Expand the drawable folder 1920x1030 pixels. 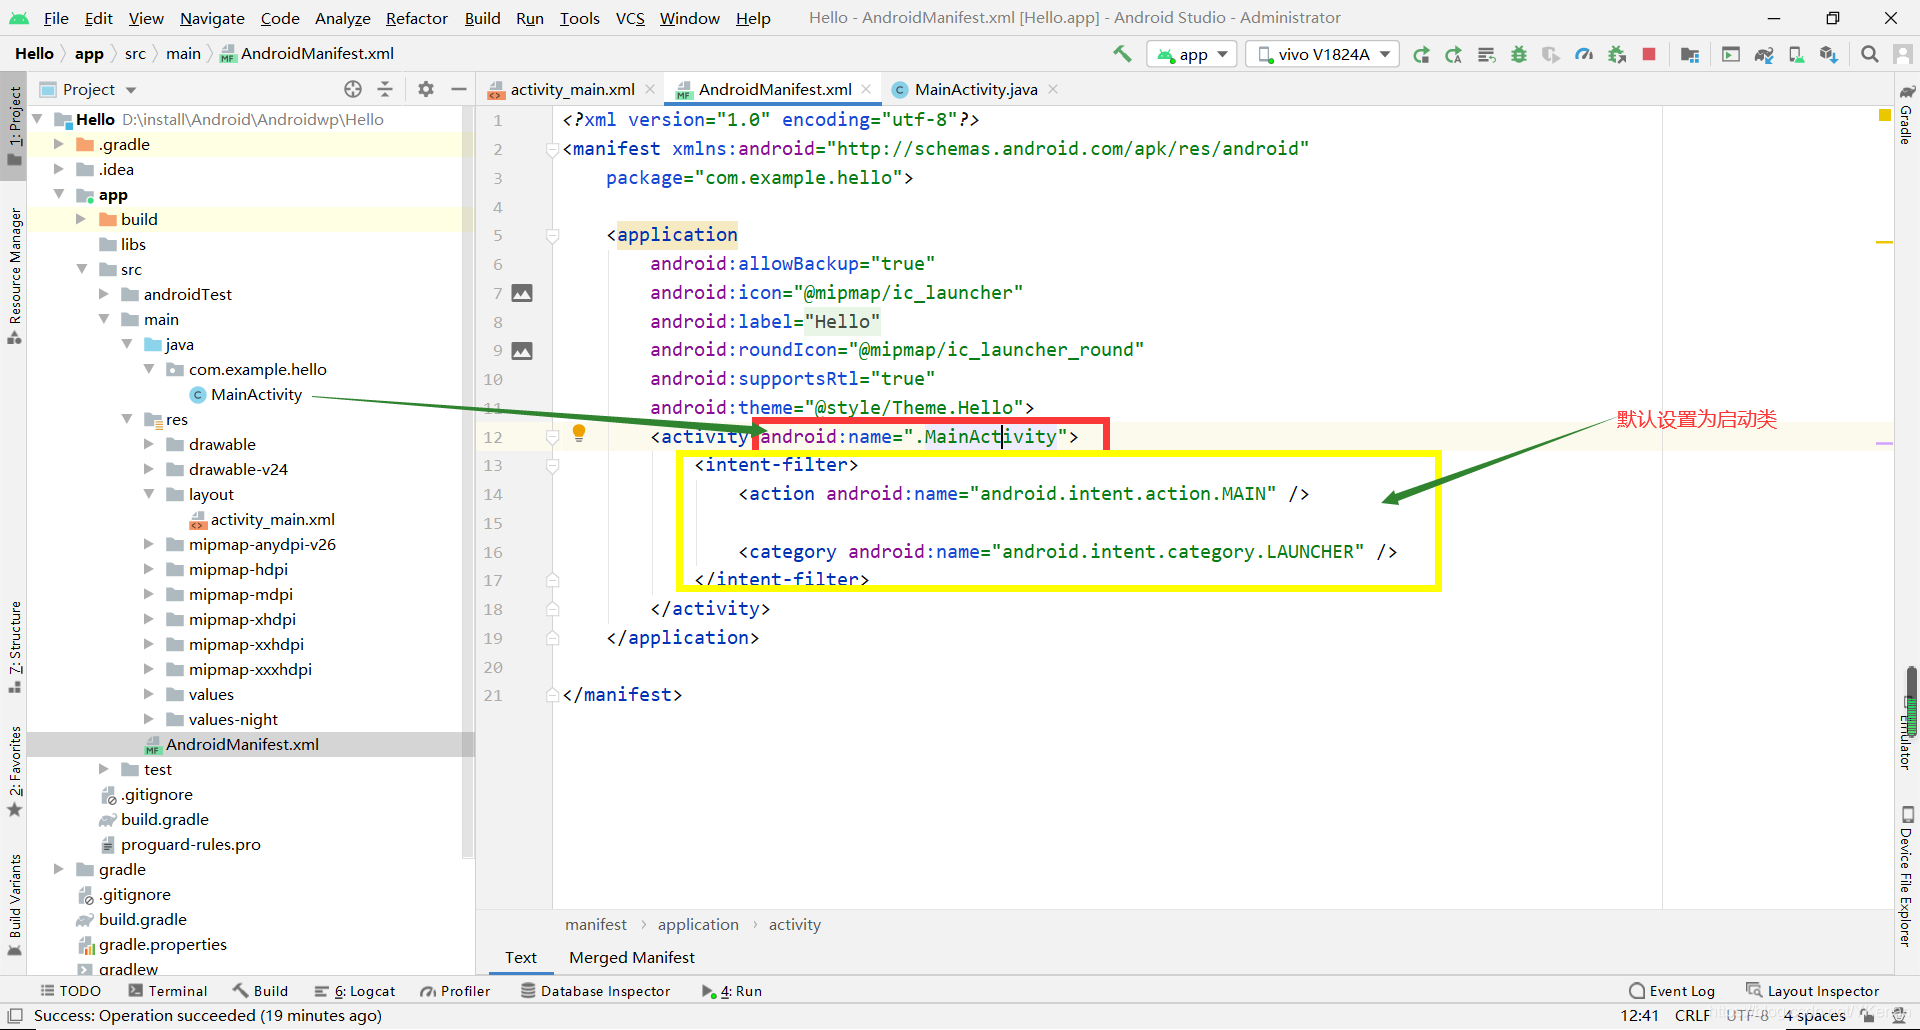[x=149, y=444]
